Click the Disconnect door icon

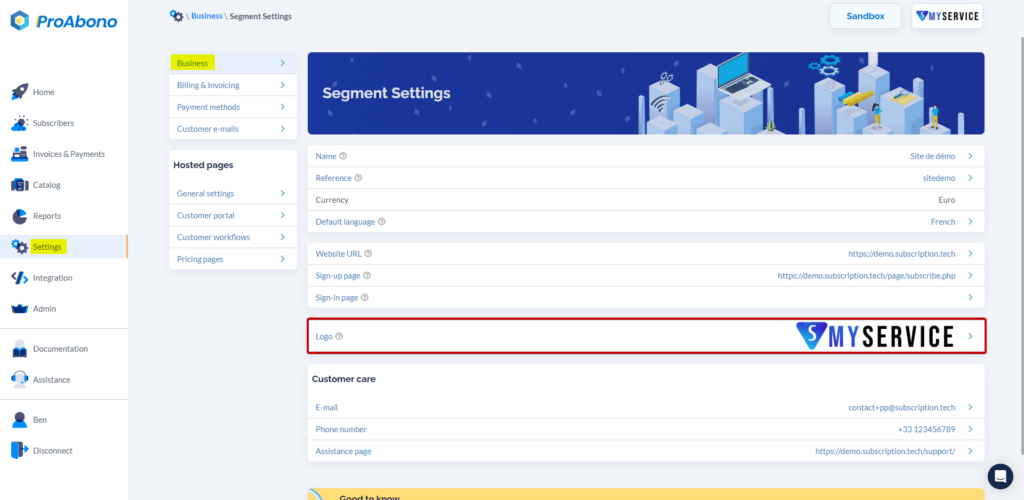(x=20, y=450)
